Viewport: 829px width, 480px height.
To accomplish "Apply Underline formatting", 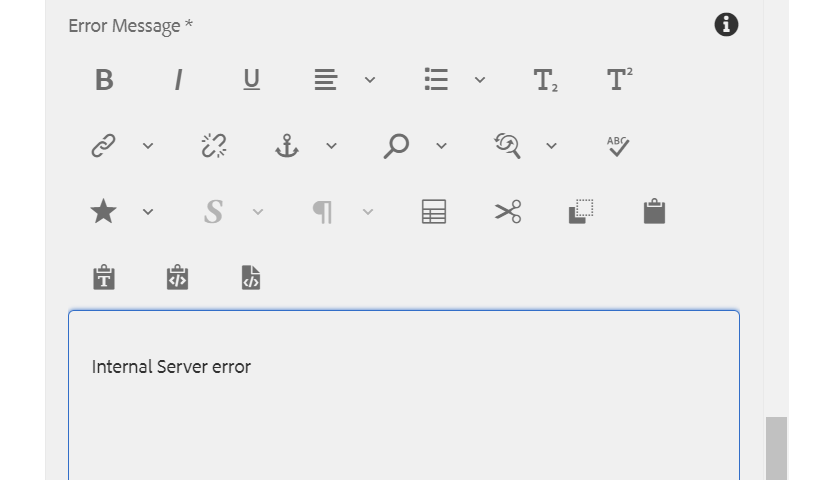I will 252,80.
